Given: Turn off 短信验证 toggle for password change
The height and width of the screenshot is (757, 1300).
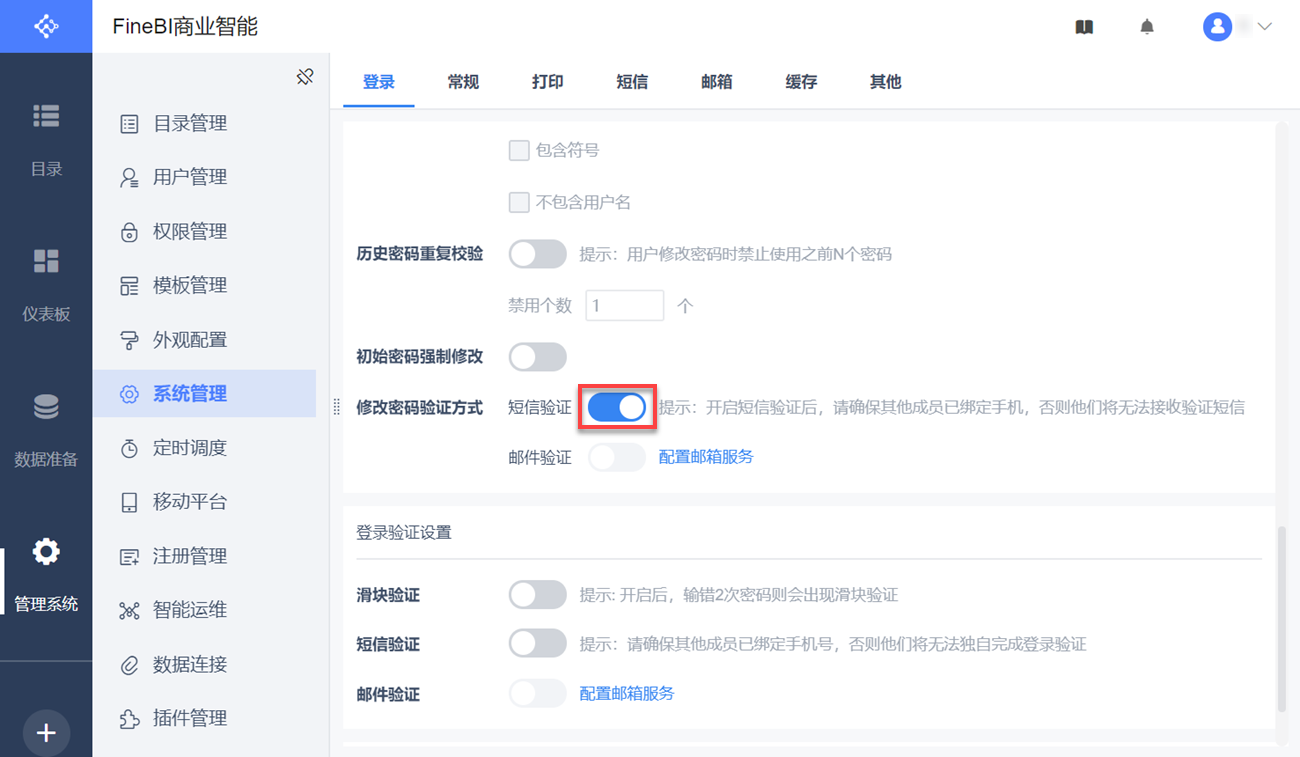Looking at the screenshot, I should pyautogui.click(x=617, y=407).
